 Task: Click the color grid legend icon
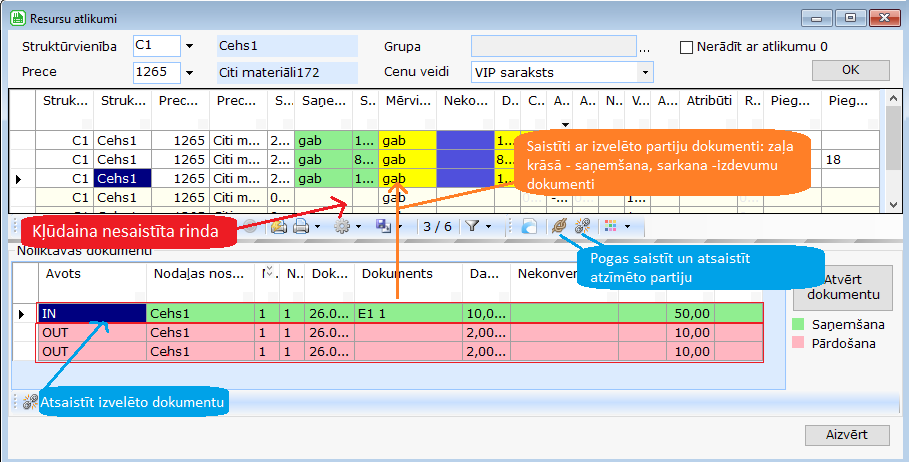[x=610, y=226]
